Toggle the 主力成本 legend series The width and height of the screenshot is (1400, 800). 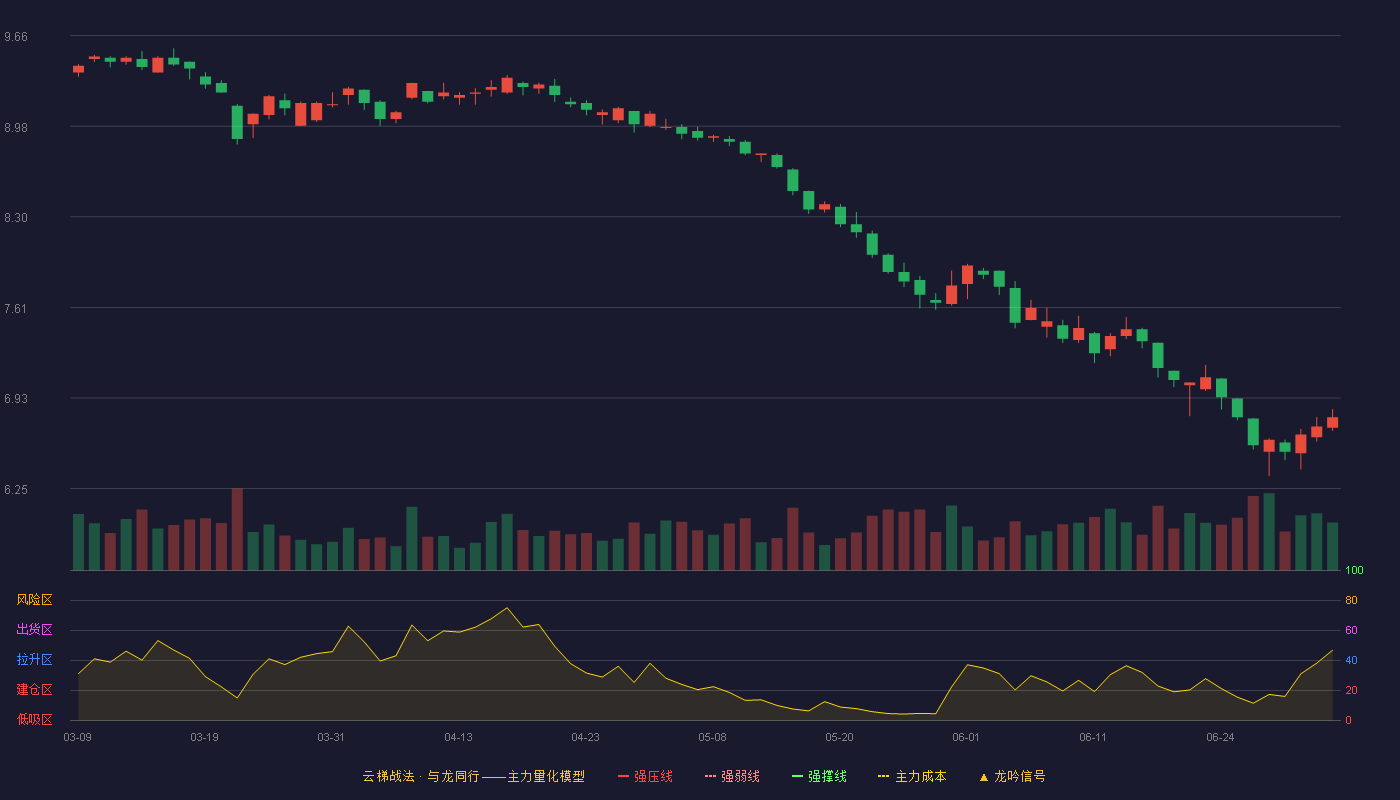pyautogui.click(x=912, y=776)
